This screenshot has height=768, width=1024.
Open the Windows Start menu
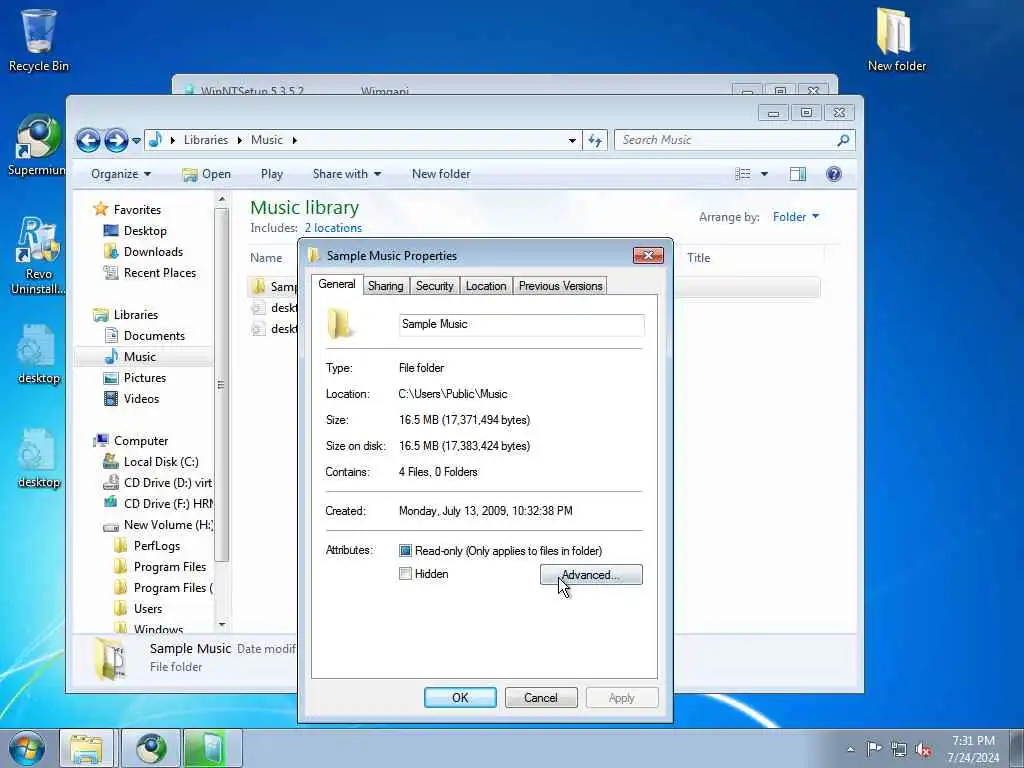[x=27, y=748]
